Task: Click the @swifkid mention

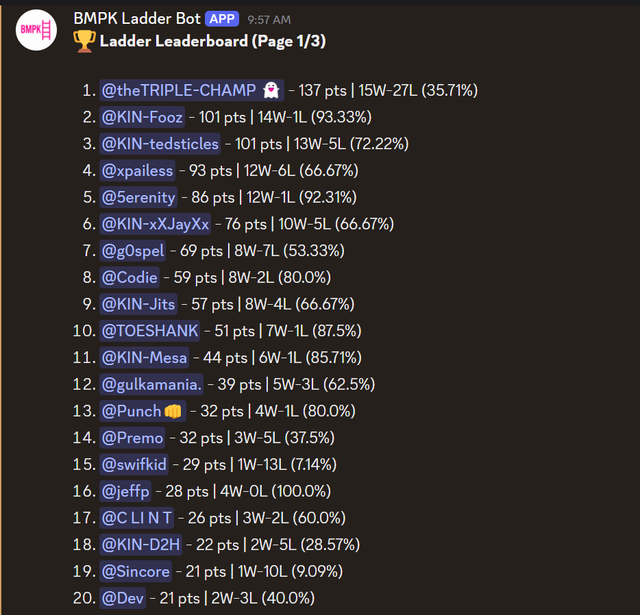Action: pyautogui.click(x=134, y=464)
